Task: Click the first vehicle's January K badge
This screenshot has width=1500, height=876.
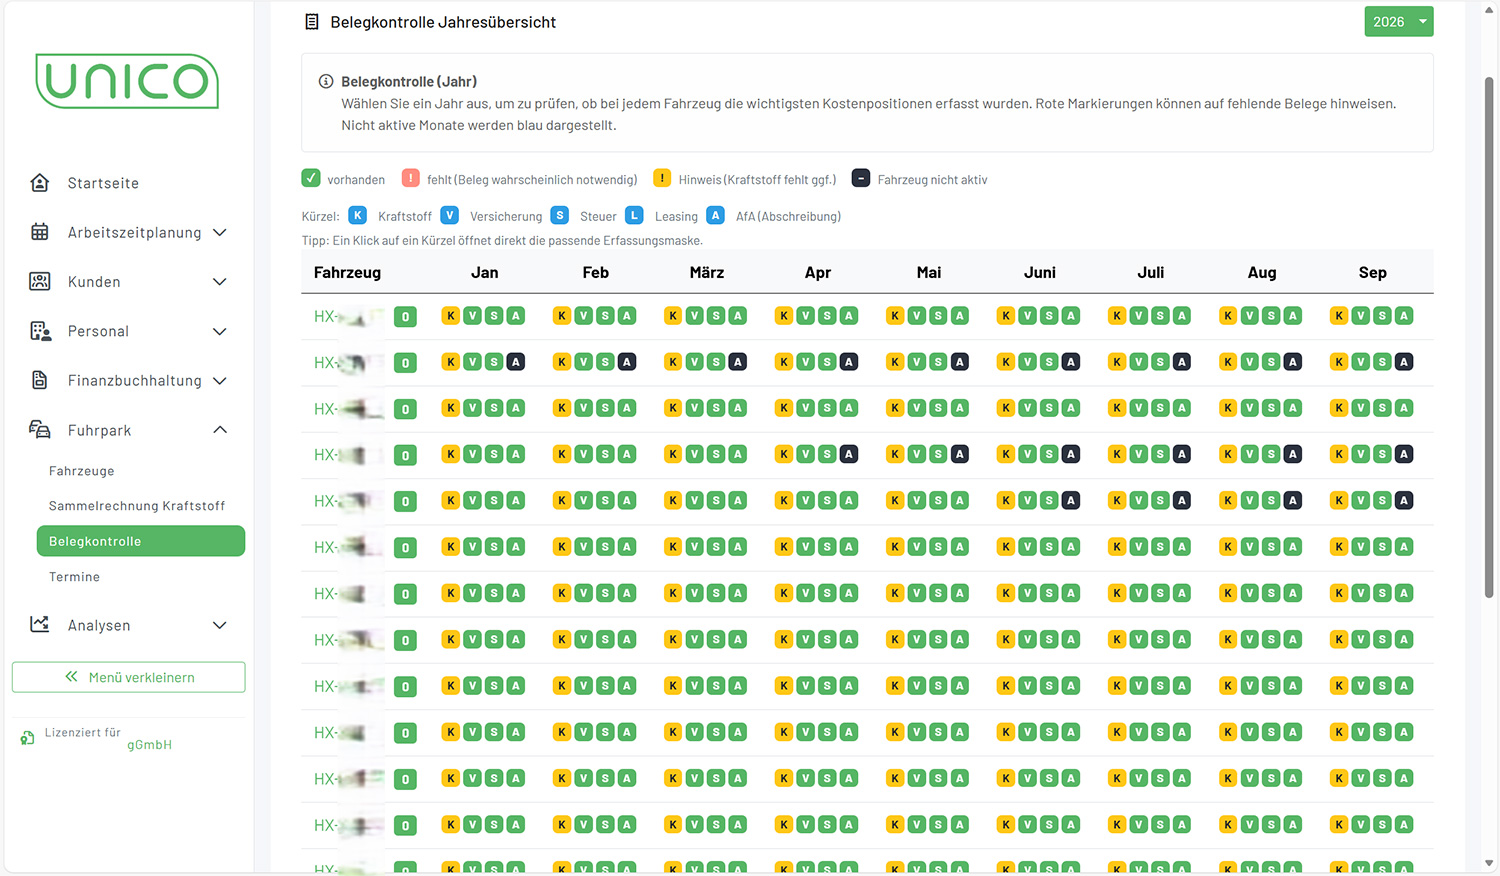Action: point(451,316)
